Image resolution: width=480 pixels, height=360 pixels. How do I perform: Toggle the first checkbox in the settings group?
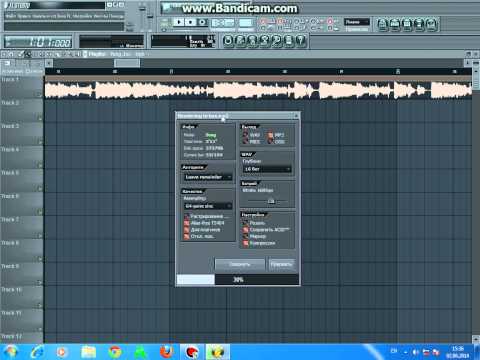[x=246, y=223]
